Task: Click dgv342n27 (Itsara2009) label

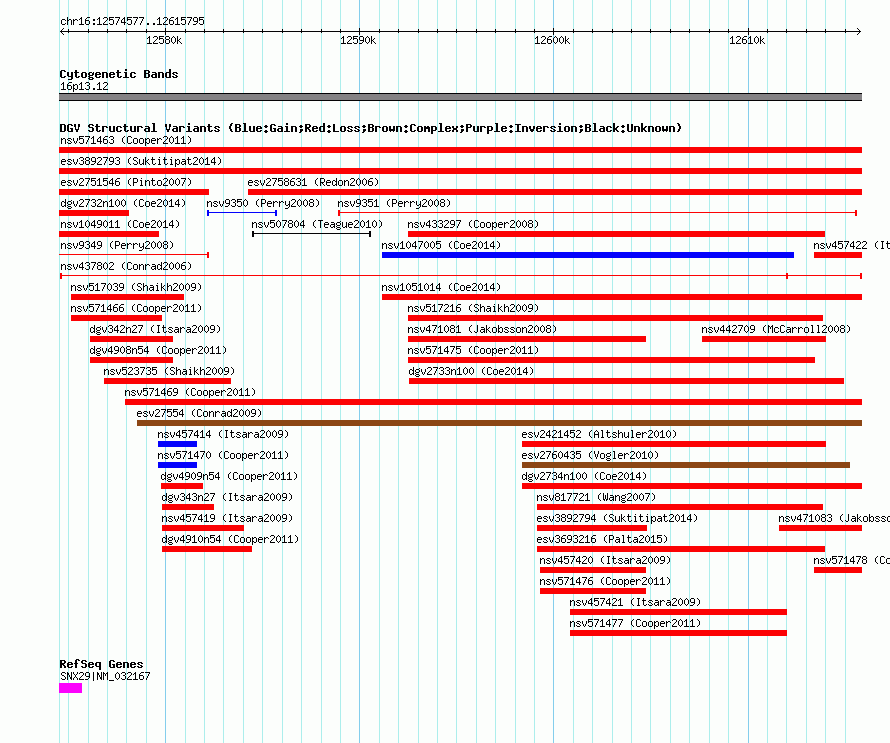Action: coord(155,329)
